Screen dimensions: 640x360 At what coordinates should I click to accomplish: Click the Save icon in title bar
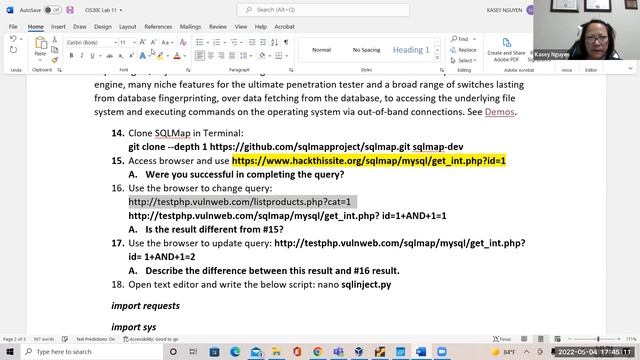click(x=70, y=10)
